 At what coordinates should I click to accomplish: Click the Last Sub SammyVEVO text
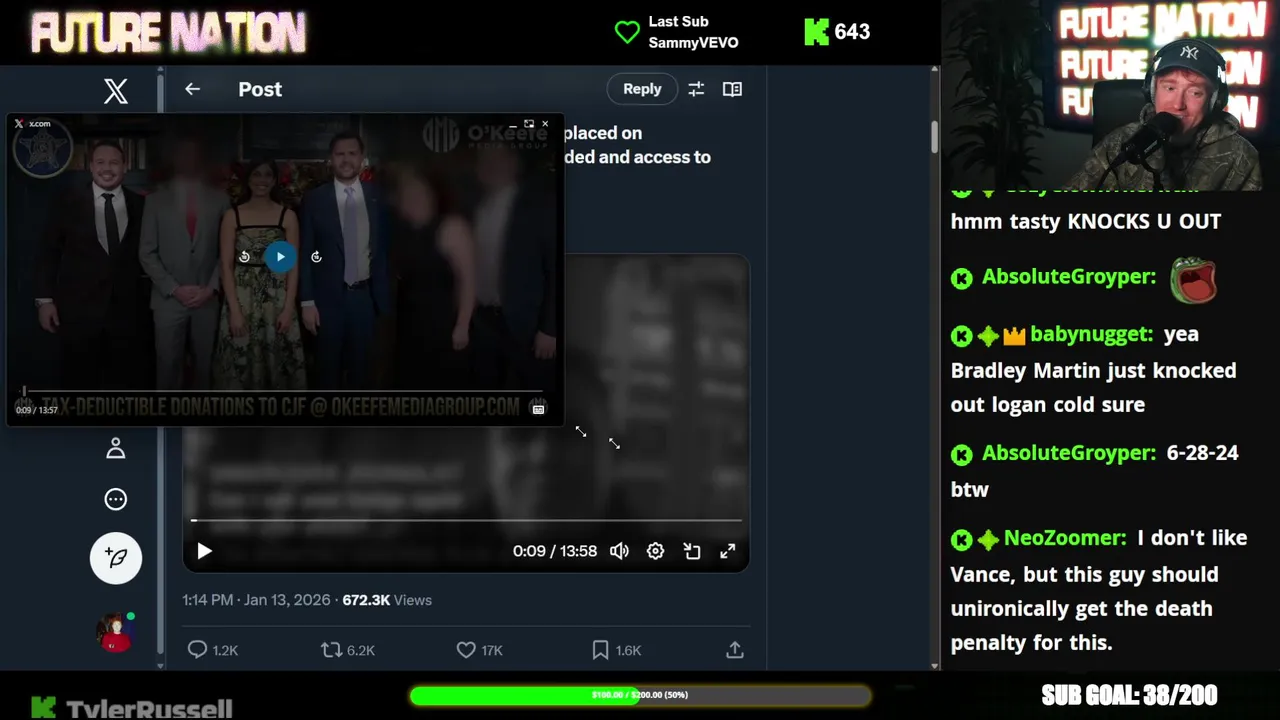point(693,32)
